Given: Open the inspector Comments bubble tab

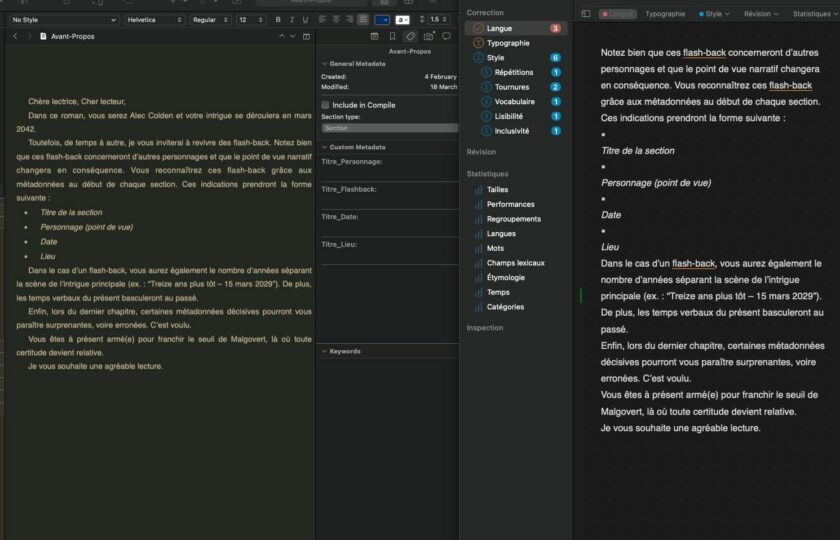Looking at the screenshot, I should pos(446,36).
